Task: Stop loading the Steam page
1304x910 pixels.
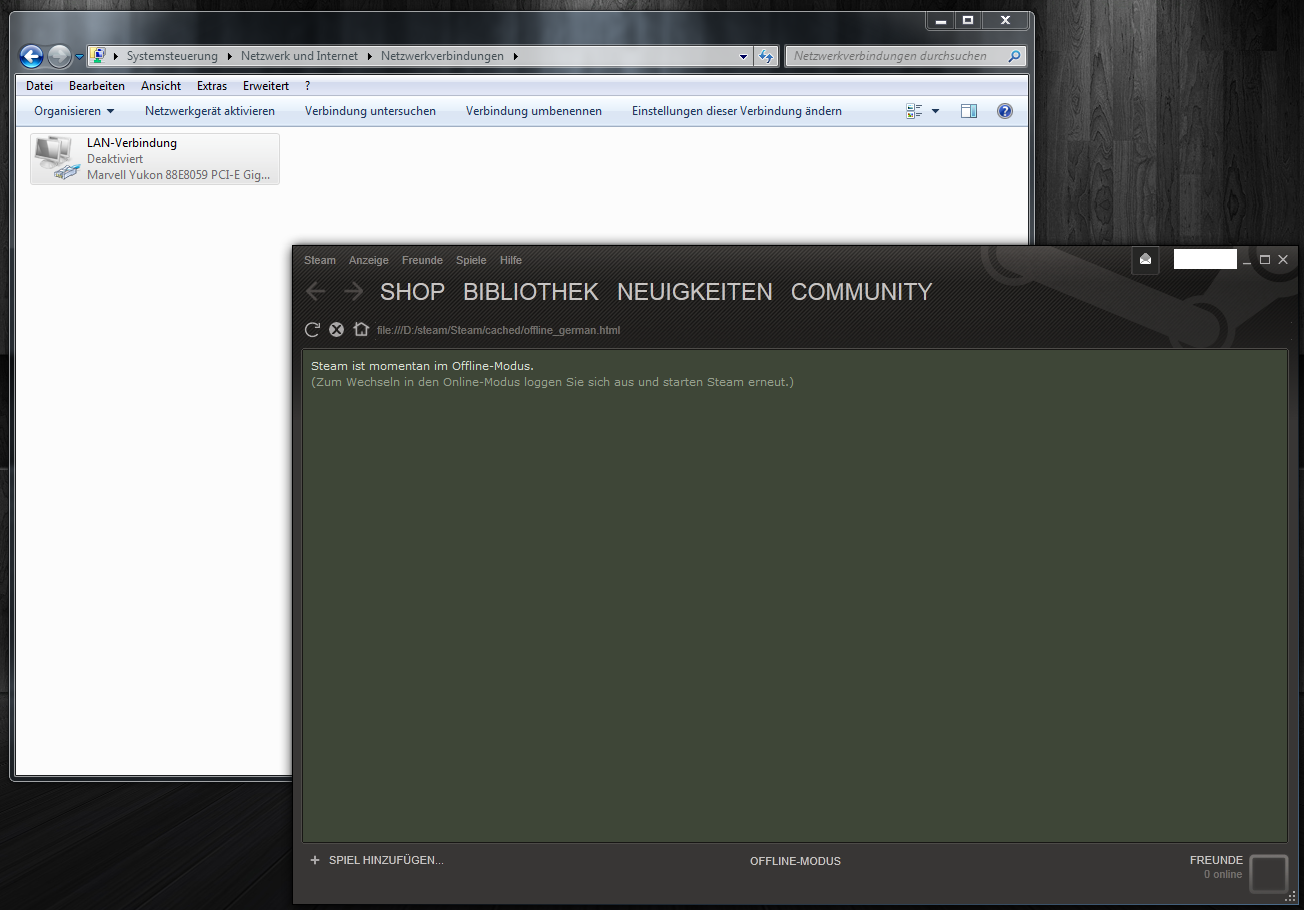Action: [x=337, y=329]
